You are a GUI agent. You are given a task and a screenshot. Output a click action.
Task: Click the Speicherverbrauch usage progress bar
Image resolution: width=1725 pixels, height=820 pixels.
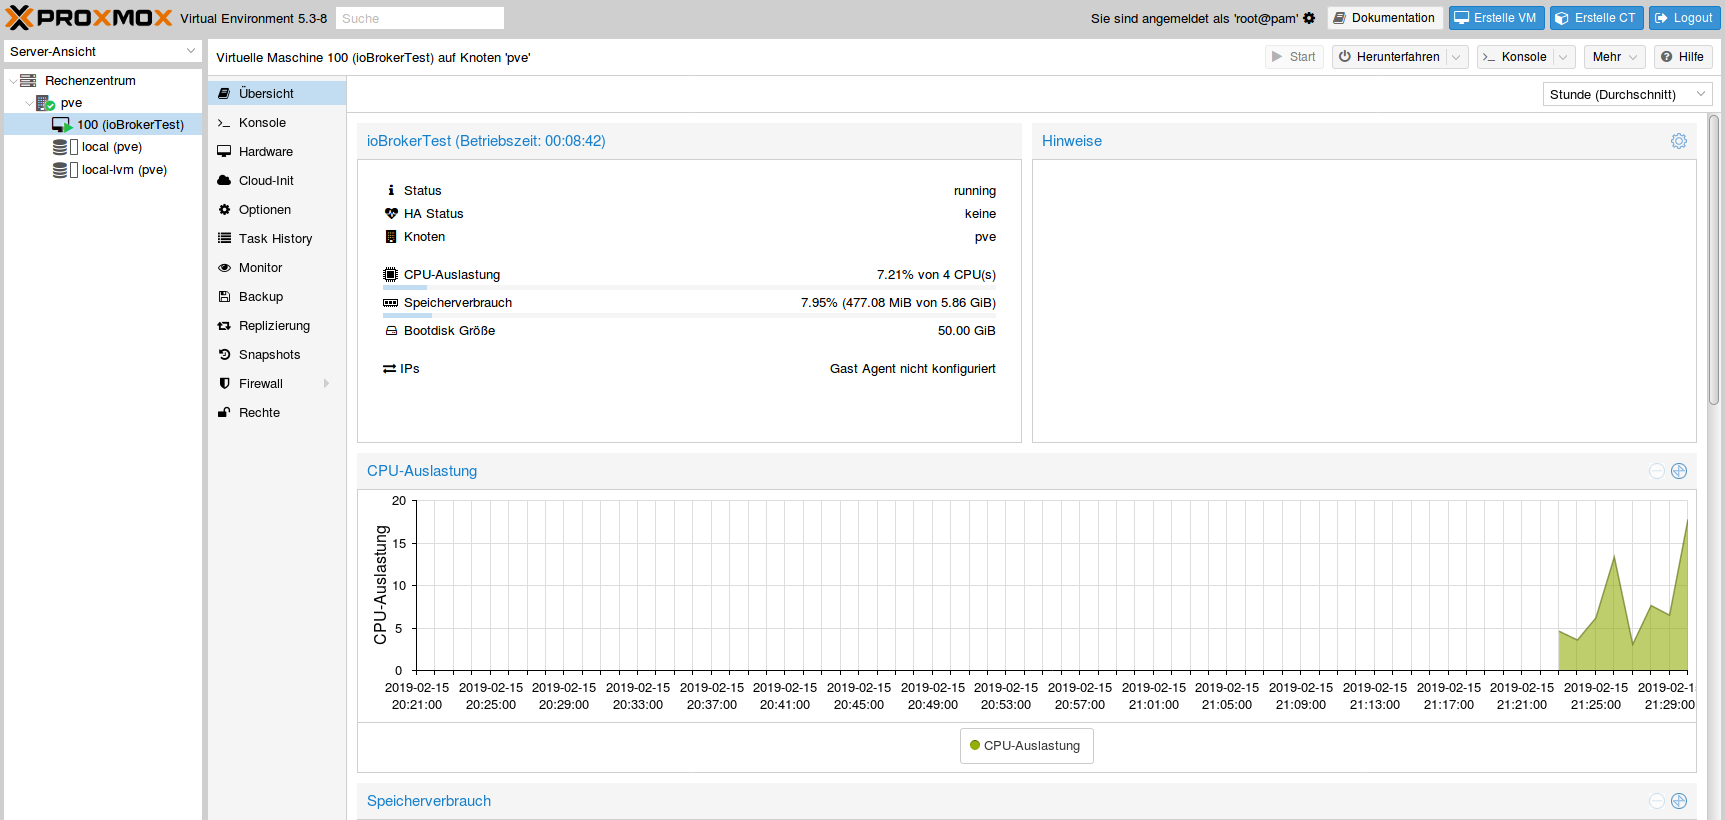pos(689,315)
